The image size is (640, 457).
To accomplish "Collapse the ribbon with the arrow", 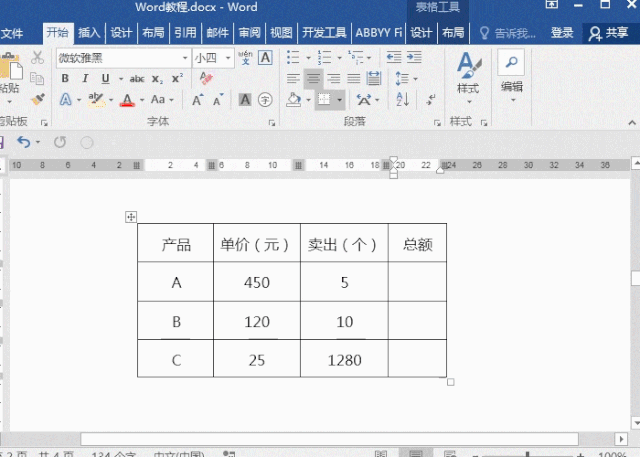I will click(x=632, y=122).
